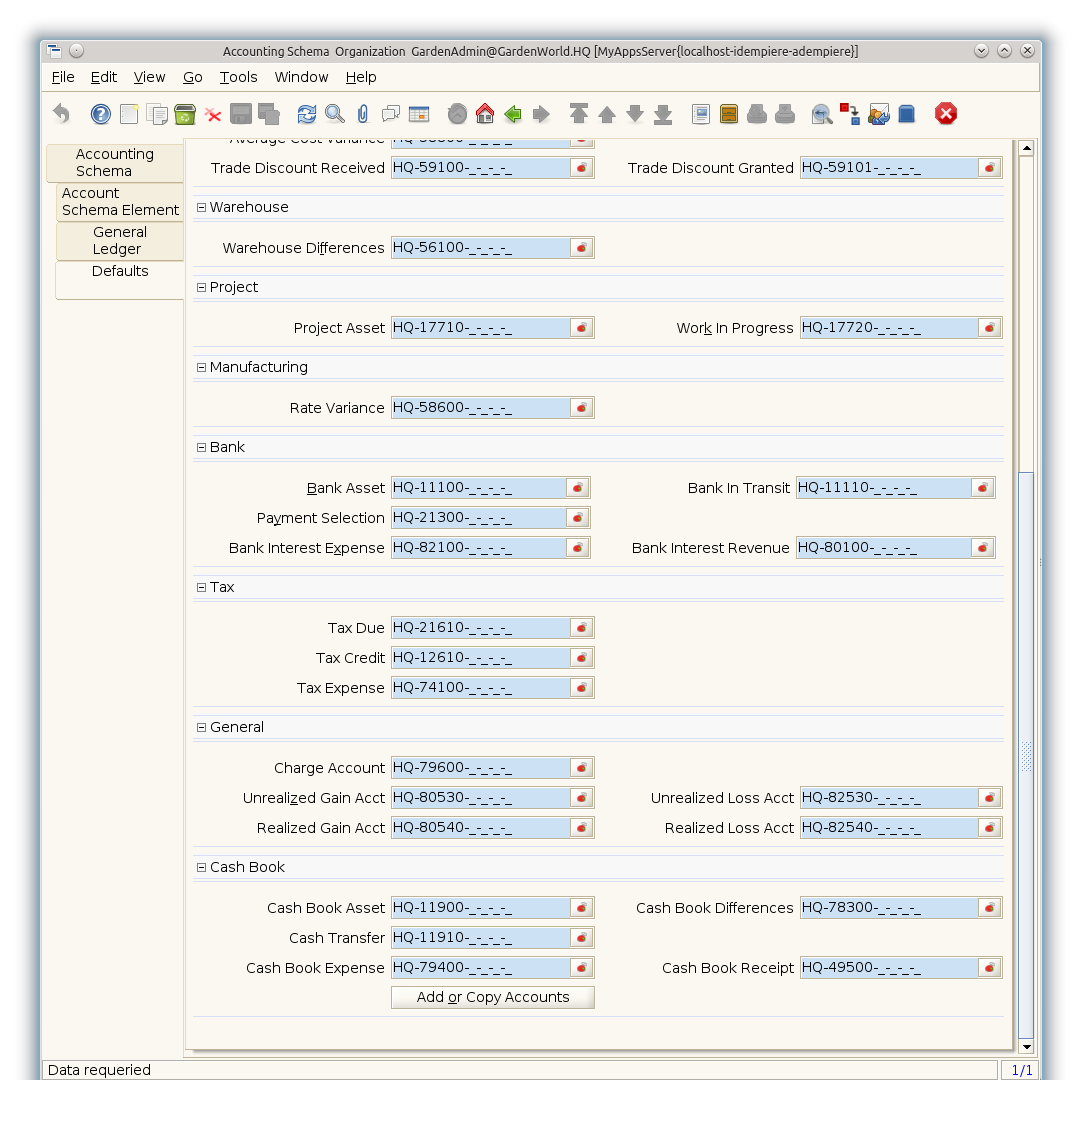Select the Account Schema Element tab
The width and height of the screenshot is (1082, 1125).
pyautogui.click(x=120, y=202)
